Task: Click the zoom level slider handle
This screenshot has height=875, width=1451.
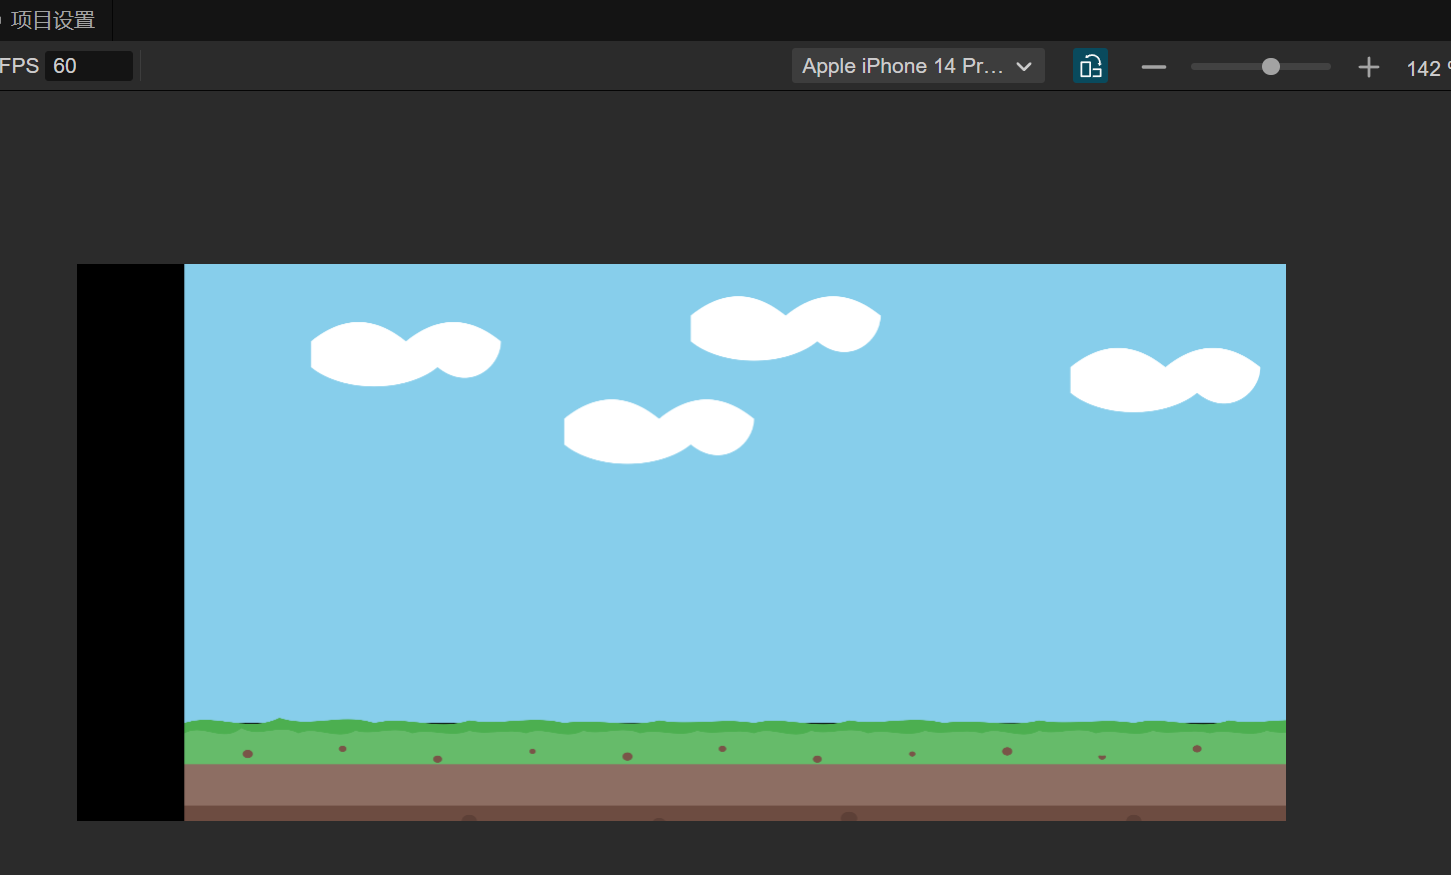Action: click(1271, 67)
